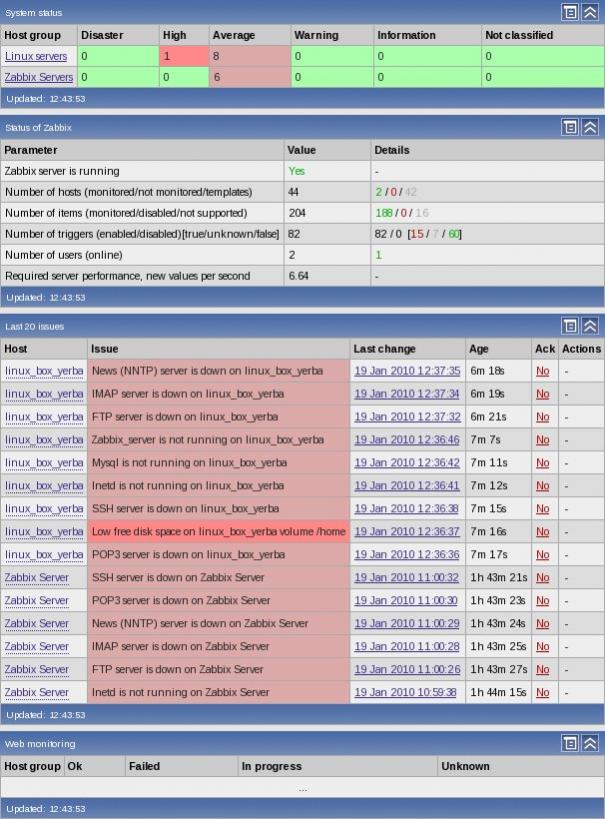Open last change 19 Jan 2010 12:37:32
Screen dimensions: 605x819
click(x=407, y=417)
